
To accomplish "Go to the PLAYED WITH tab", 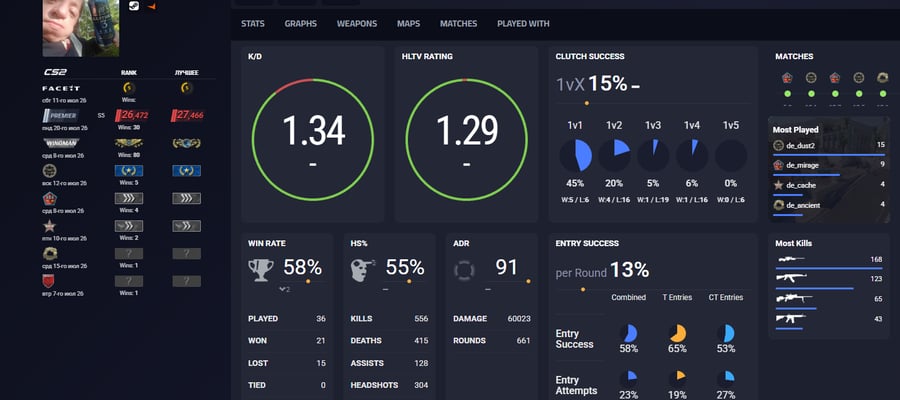I will pyautogui.click(x=523, y=24).
